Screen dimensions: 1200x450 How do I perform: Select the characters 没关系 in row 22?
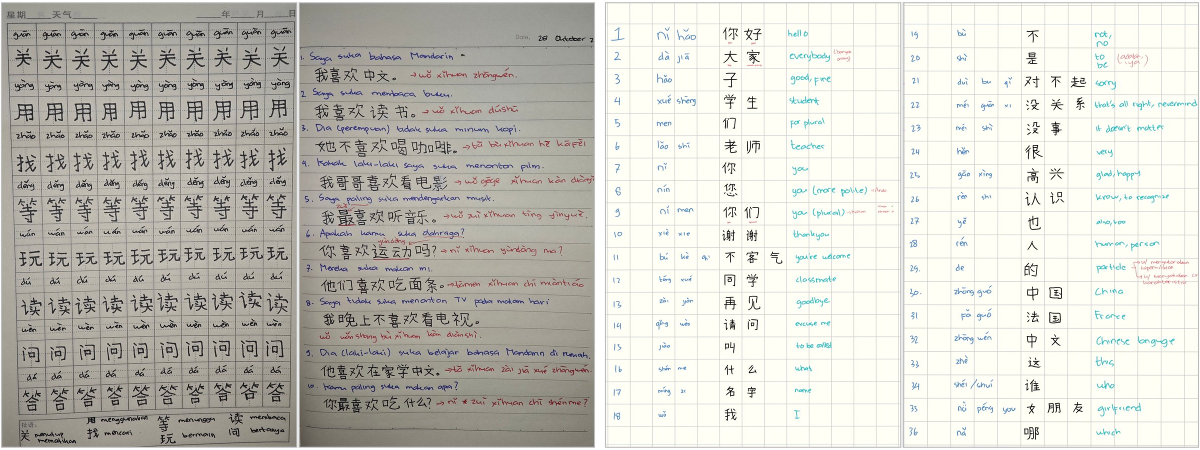coord(1054,105)
